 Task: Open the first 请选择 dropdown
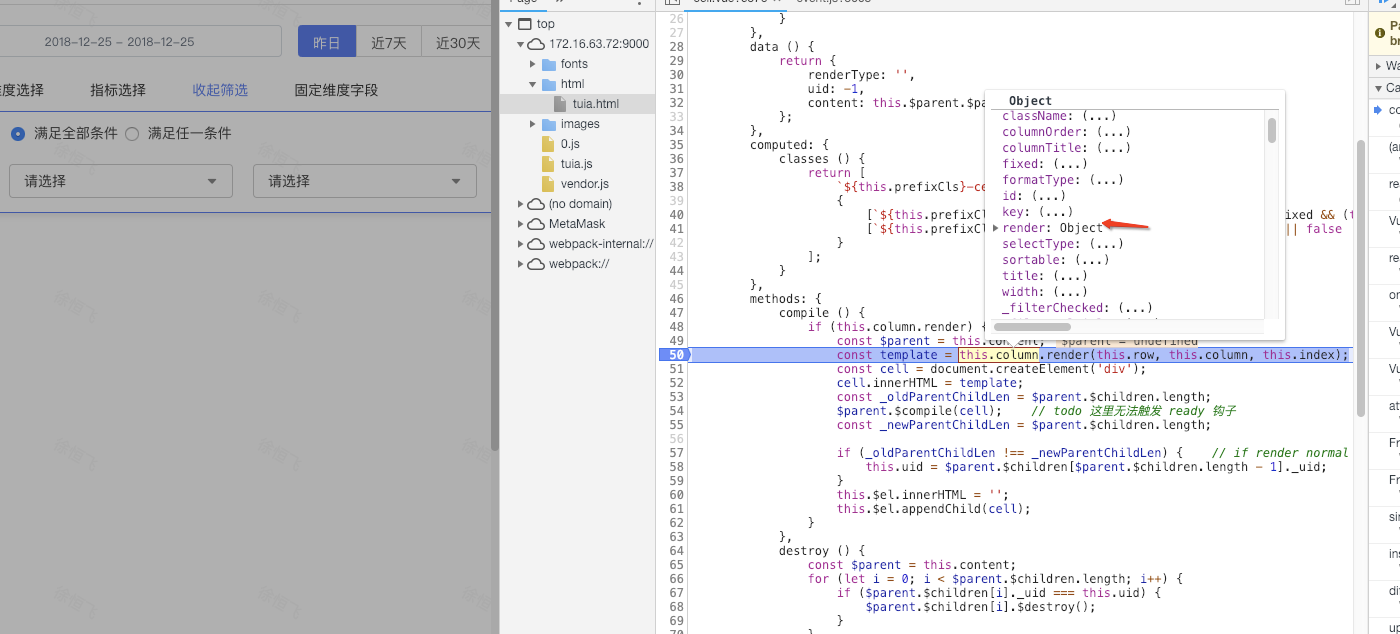click(121, 181)
